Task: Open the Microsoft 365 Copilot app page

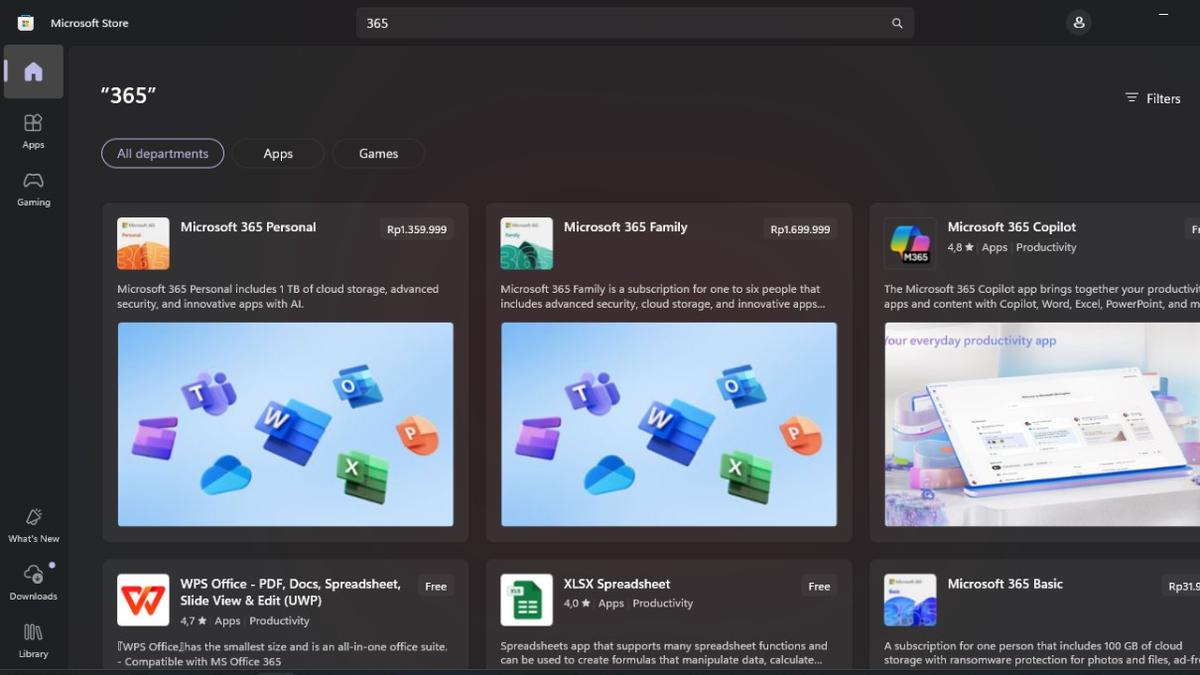Action: point(1012,227)
